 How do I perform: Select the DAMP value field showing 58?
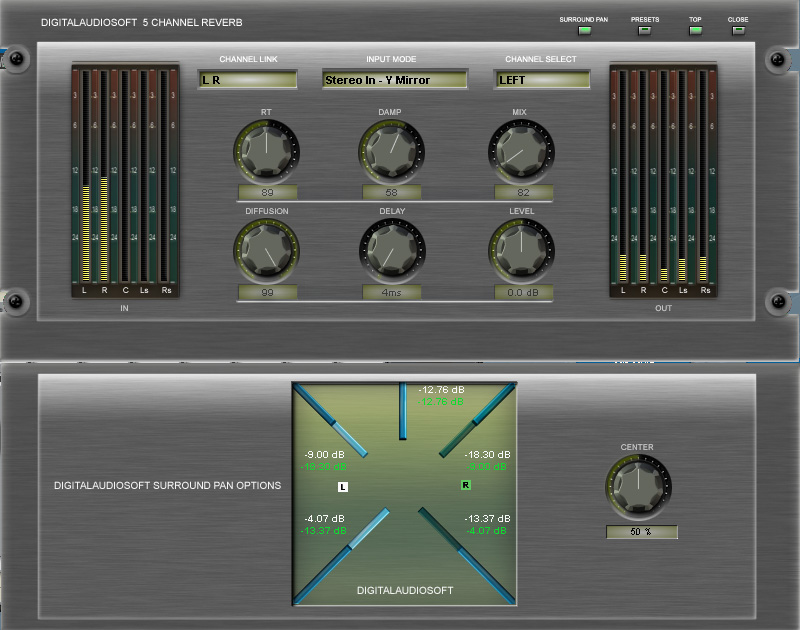click(x=391, y=192)
